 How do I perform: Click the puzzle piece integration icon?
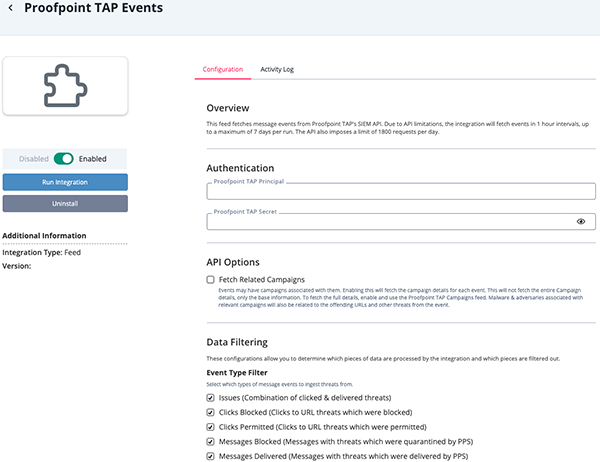click(x=65, y=85)
